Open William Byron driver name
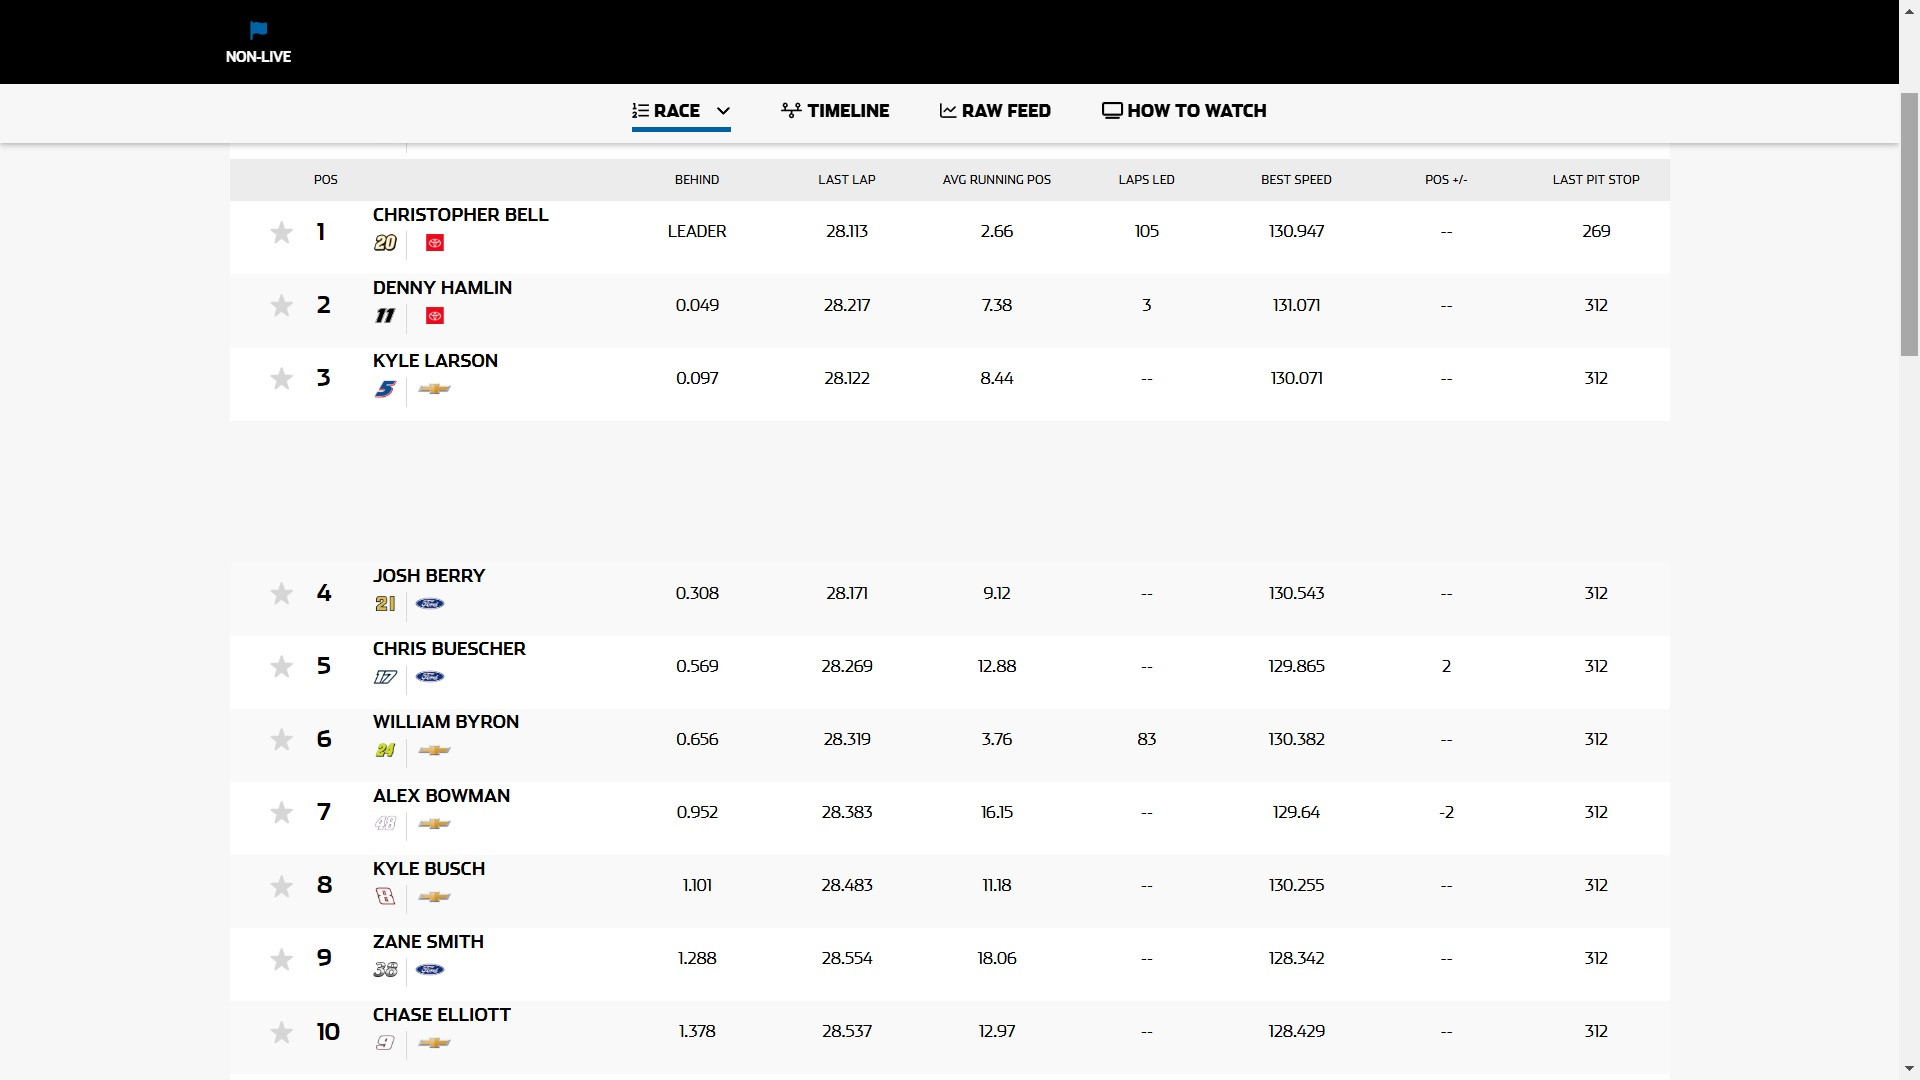This screenshot has width=1920, height=1080. (x=446, y=722)
